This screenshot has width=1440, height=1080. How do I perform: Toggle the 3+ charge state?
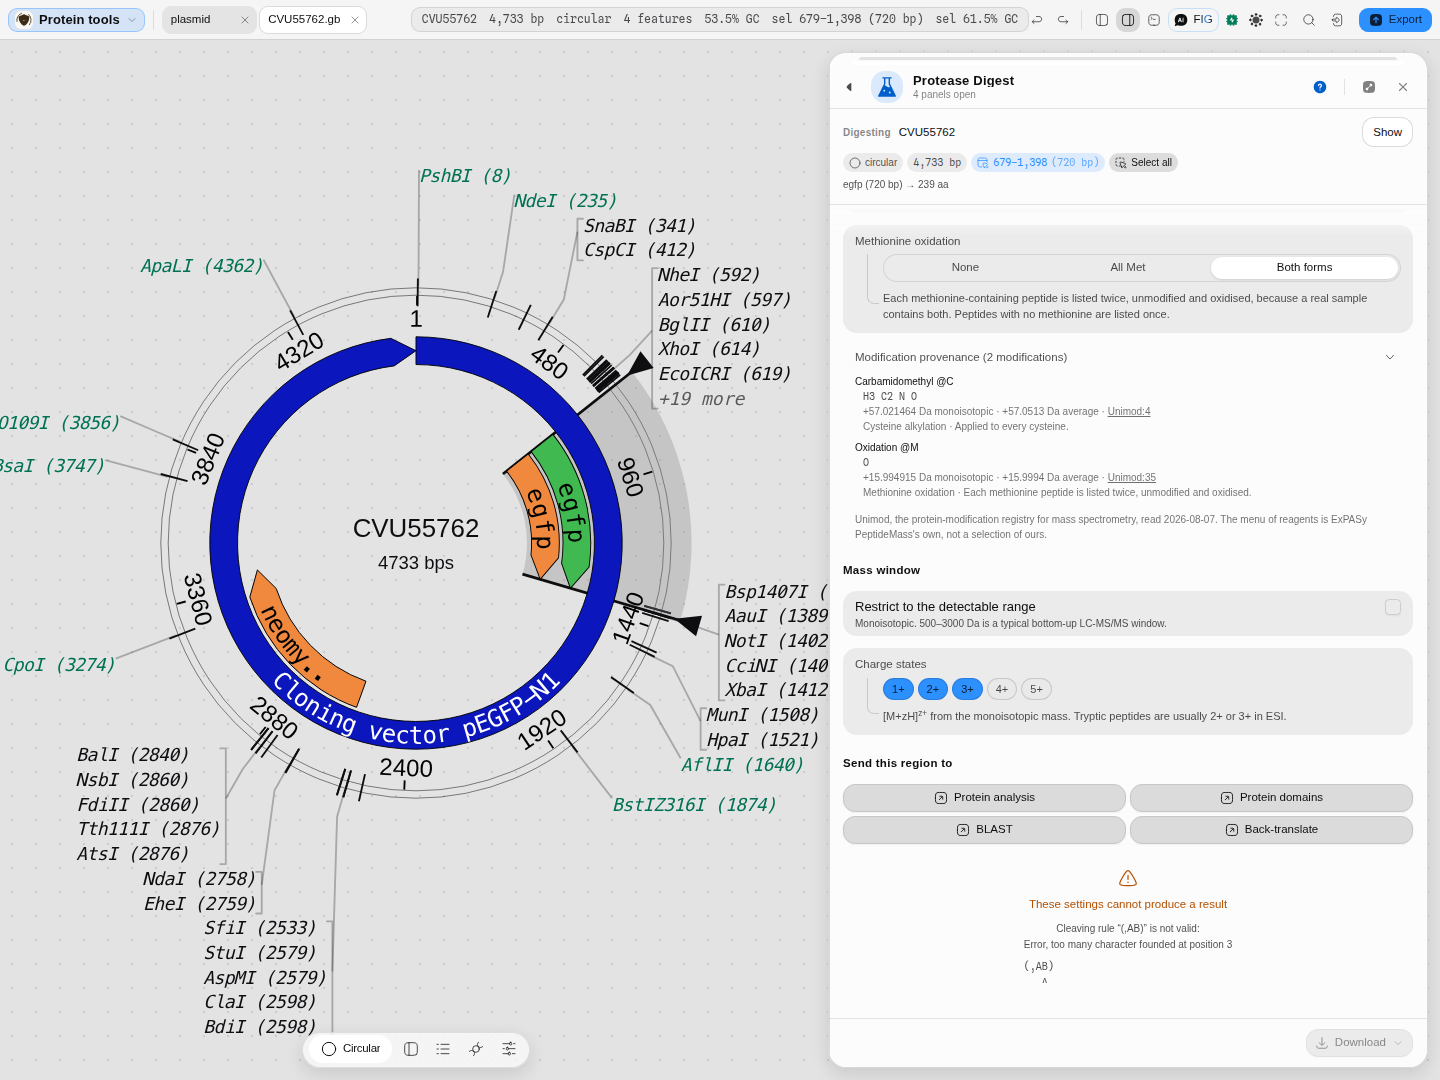[x=967, y=689]
